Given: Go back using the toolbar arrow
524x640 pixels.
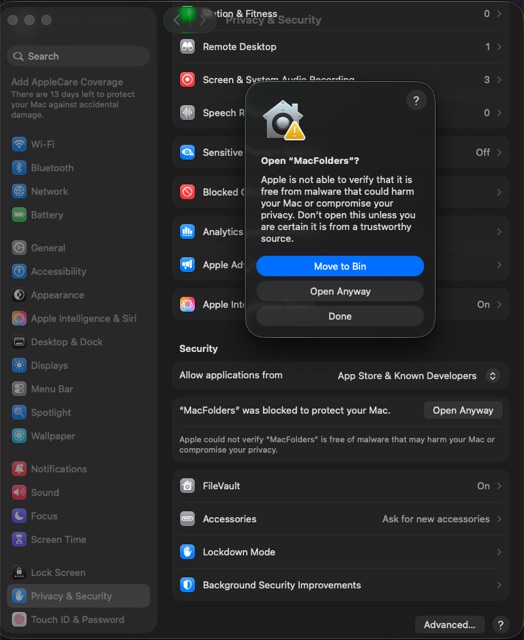Looking at the screenshot, I should tap(176, 20).
